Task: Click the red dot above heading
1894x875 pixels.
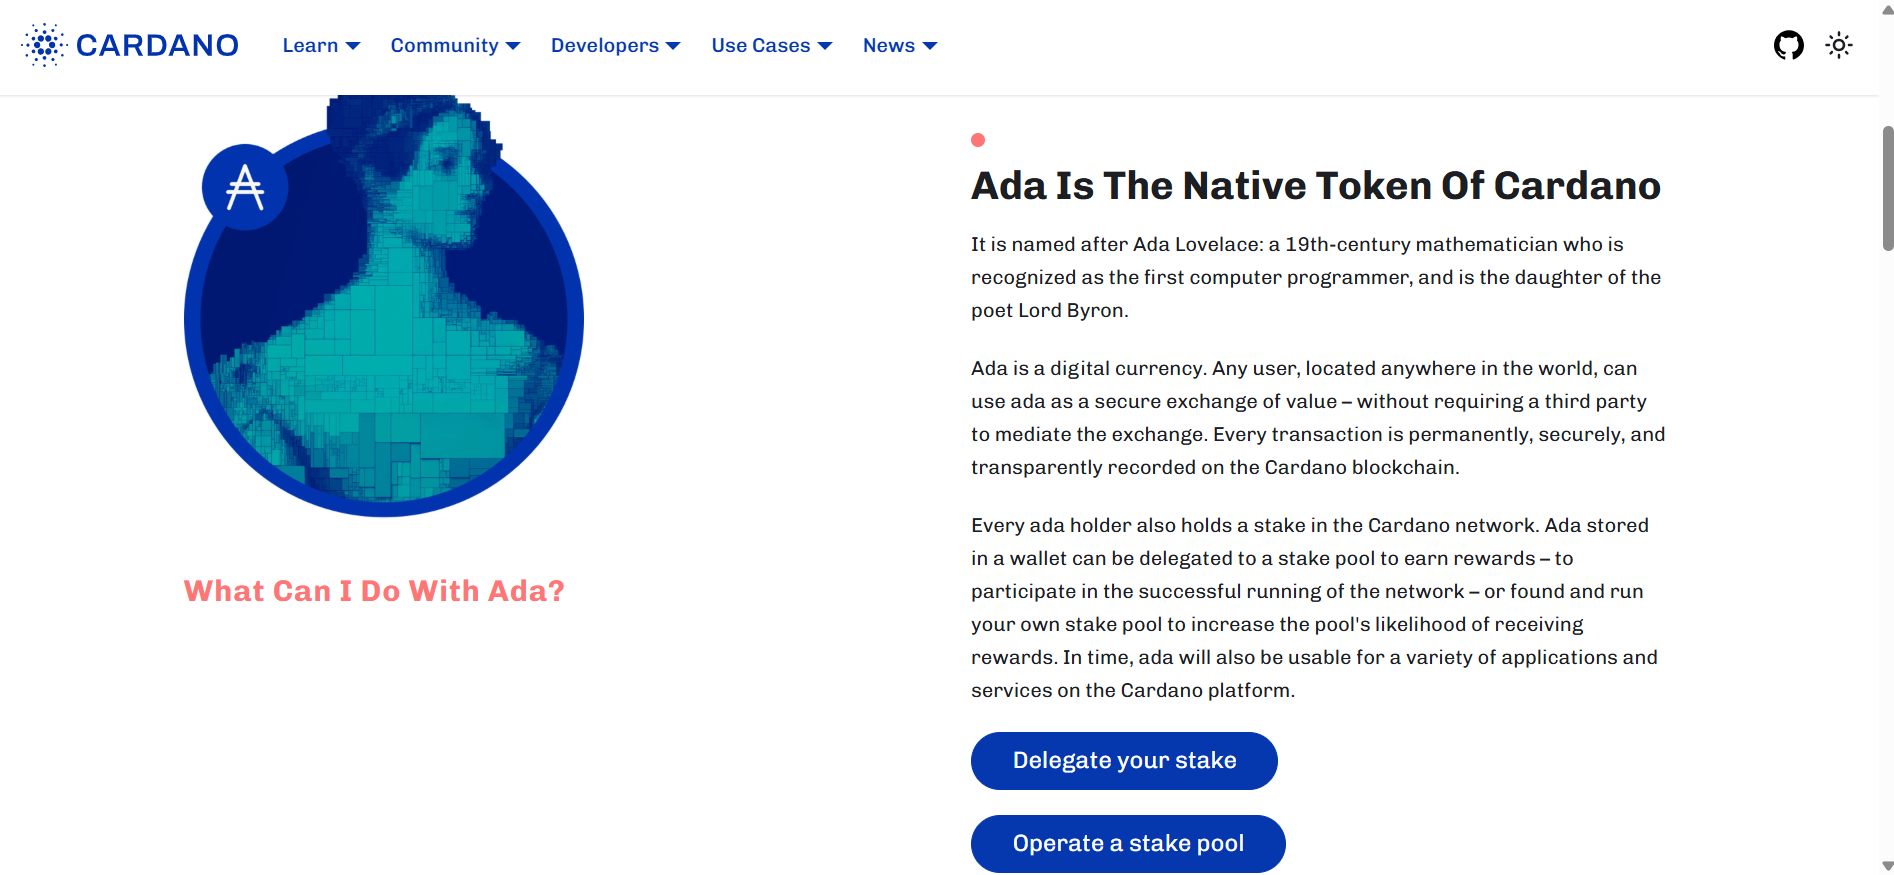Action: click(x=978, y=140)
